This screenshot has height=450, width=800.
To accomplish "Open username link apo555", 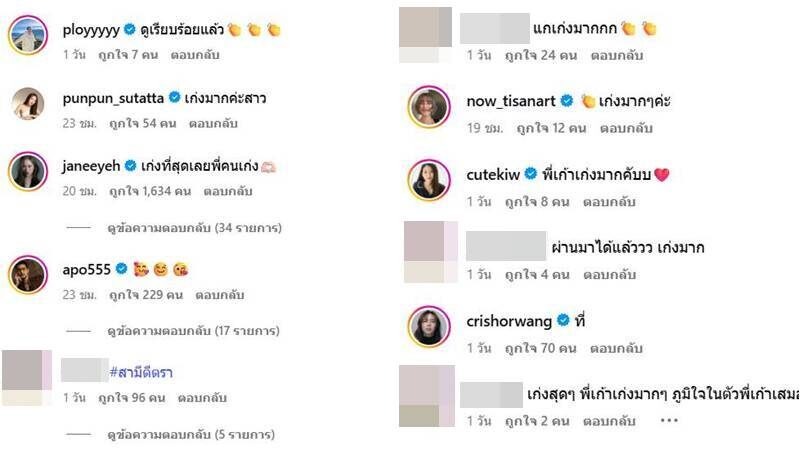I will point(86,269).
